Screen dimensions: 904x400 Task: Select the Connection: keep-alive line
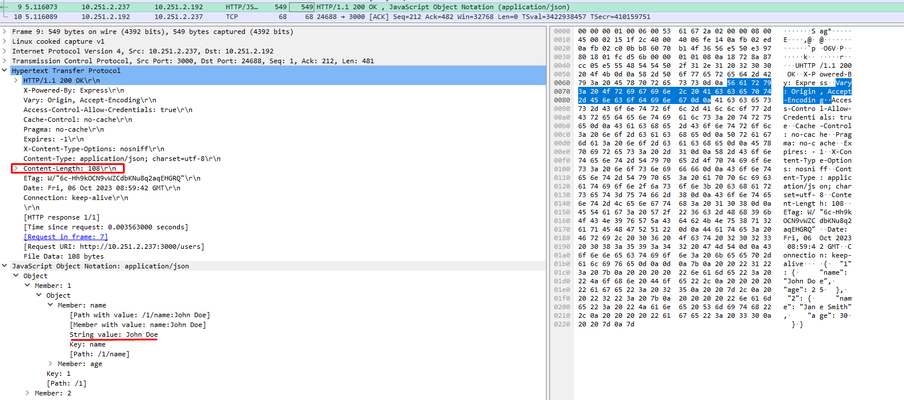click(76, 198)
